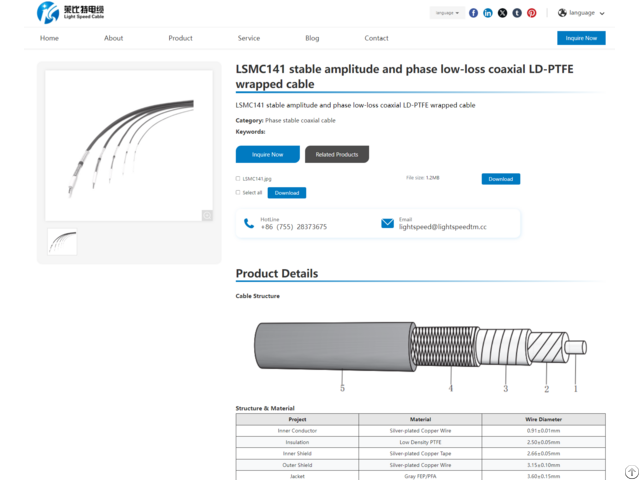This screenshot has width=640, height=480.
Task: Click the Project column header
Action: pos(297,419)
